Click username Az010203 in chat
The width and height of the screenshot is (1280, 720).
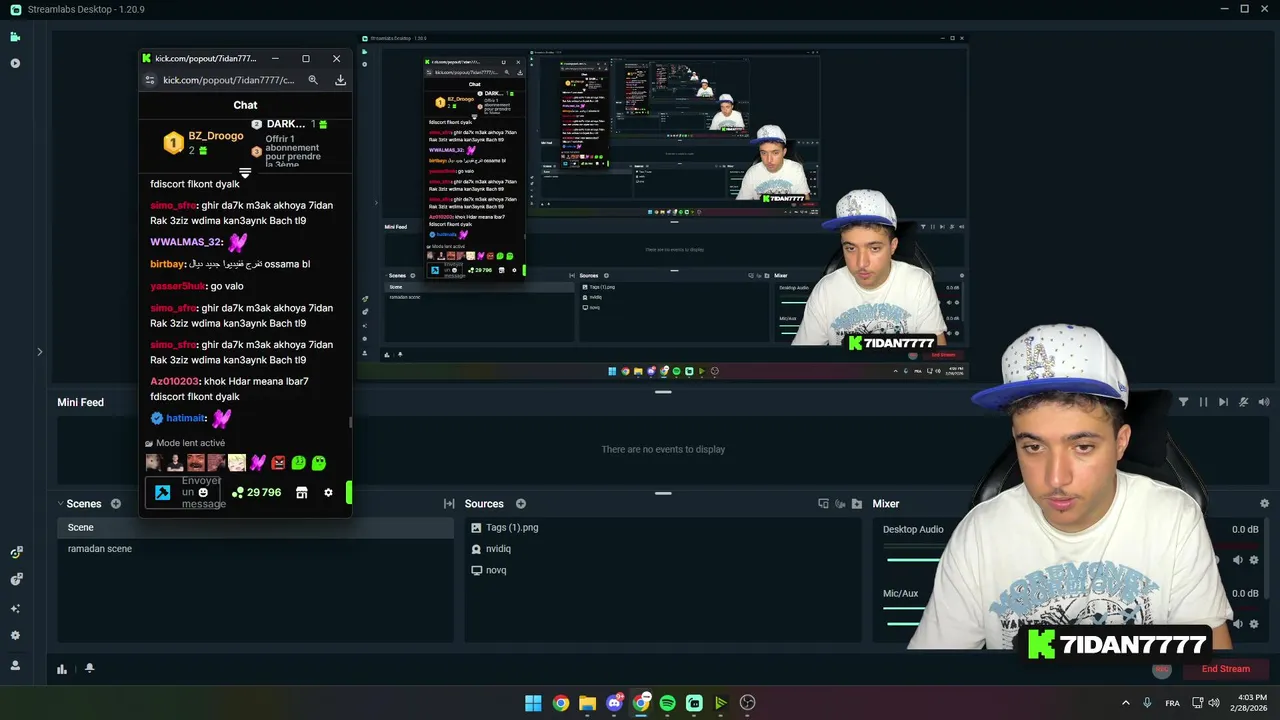coord(174,381)
